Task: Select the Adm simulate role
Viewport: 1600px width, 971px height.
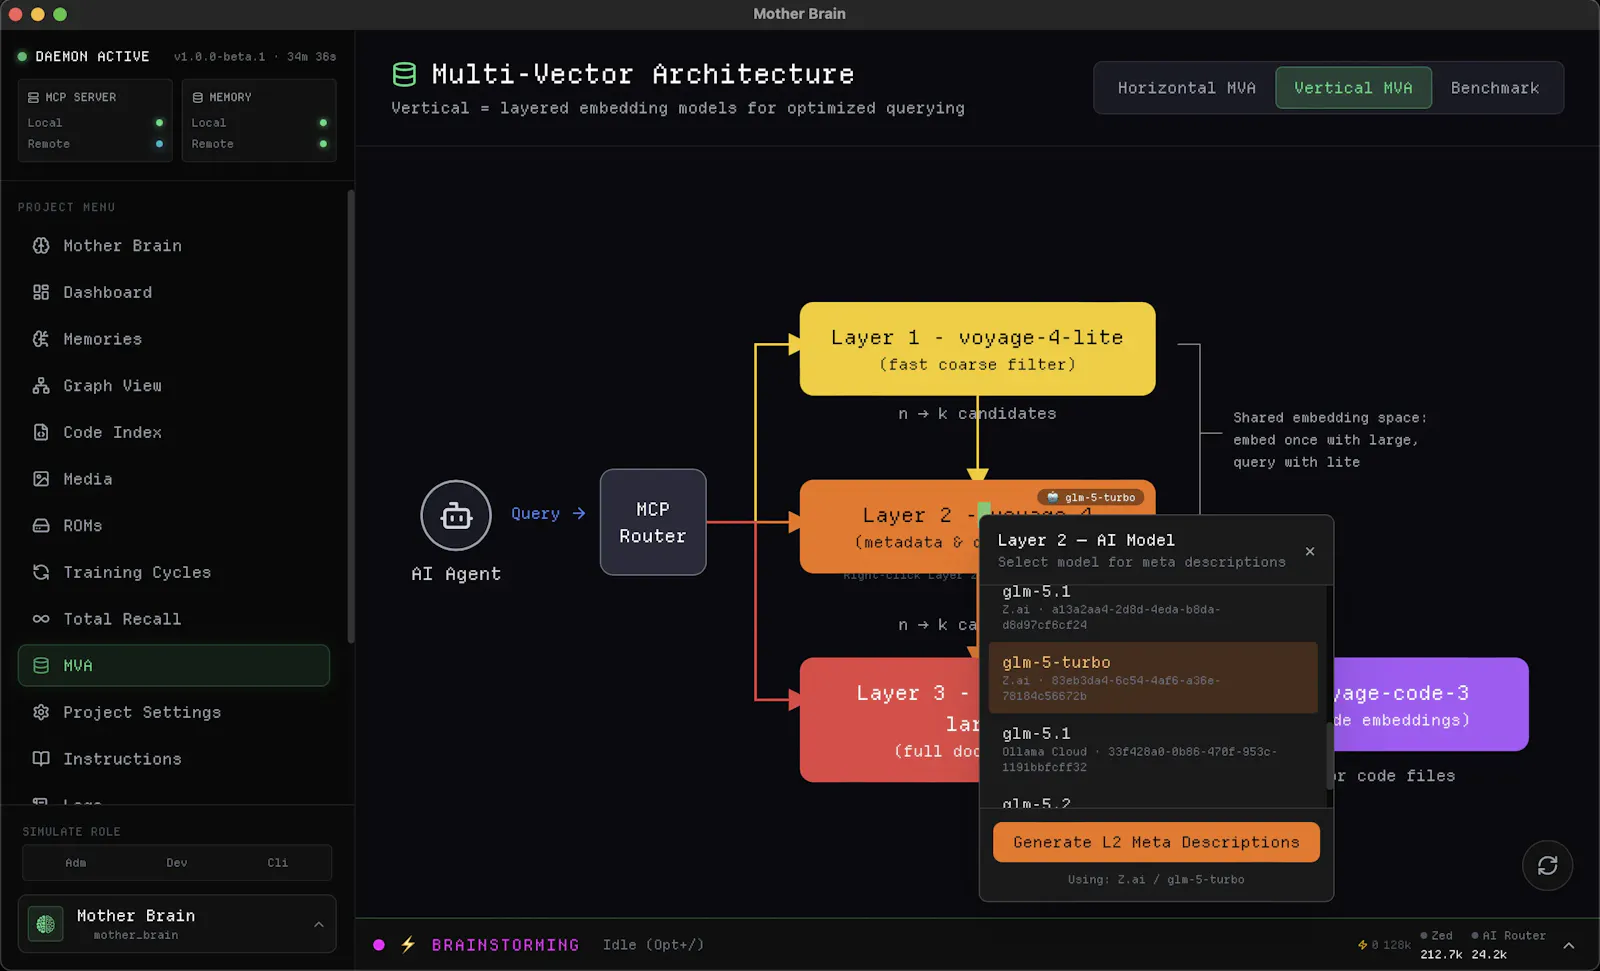Action: click(76, 863)
